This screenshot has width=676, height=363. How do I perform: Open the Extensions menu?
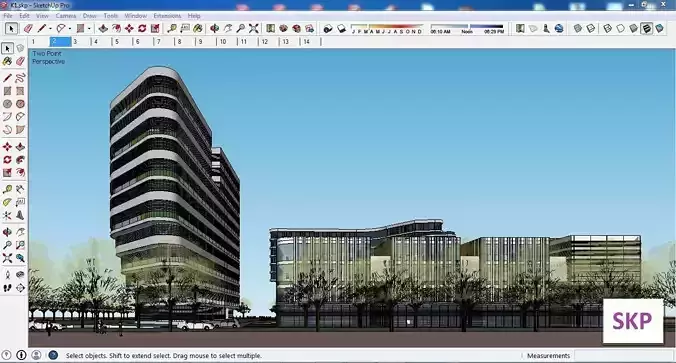click(167, 16)
